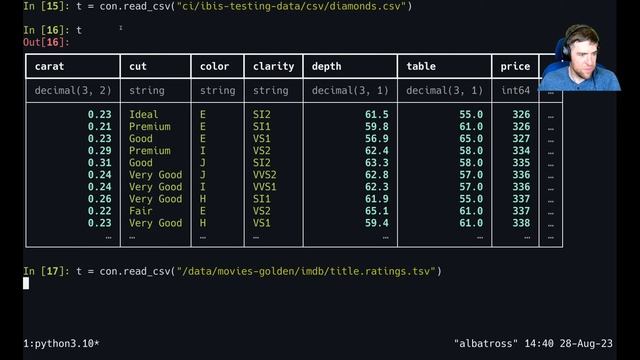The image size is (640, 360).
Task: Click price value 335
Action: pos(521,162)
